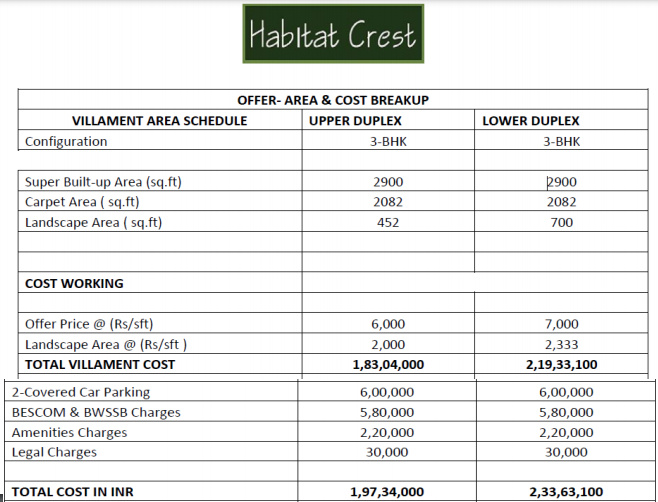Click villament cost 1,83,04,000
This screenshot has height=502, width=658.
click(388, 365)
